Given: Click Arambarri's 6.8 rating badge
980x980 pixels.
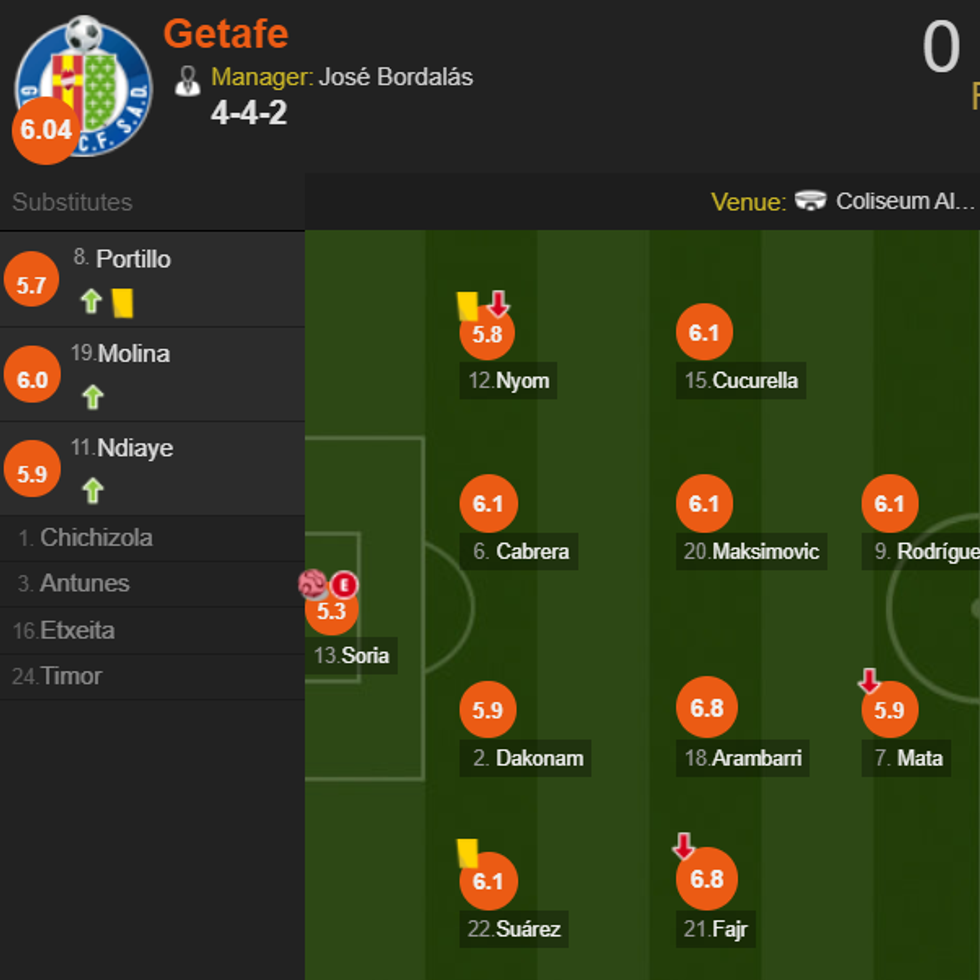Looking at the screenshot, I should point(707,707).
